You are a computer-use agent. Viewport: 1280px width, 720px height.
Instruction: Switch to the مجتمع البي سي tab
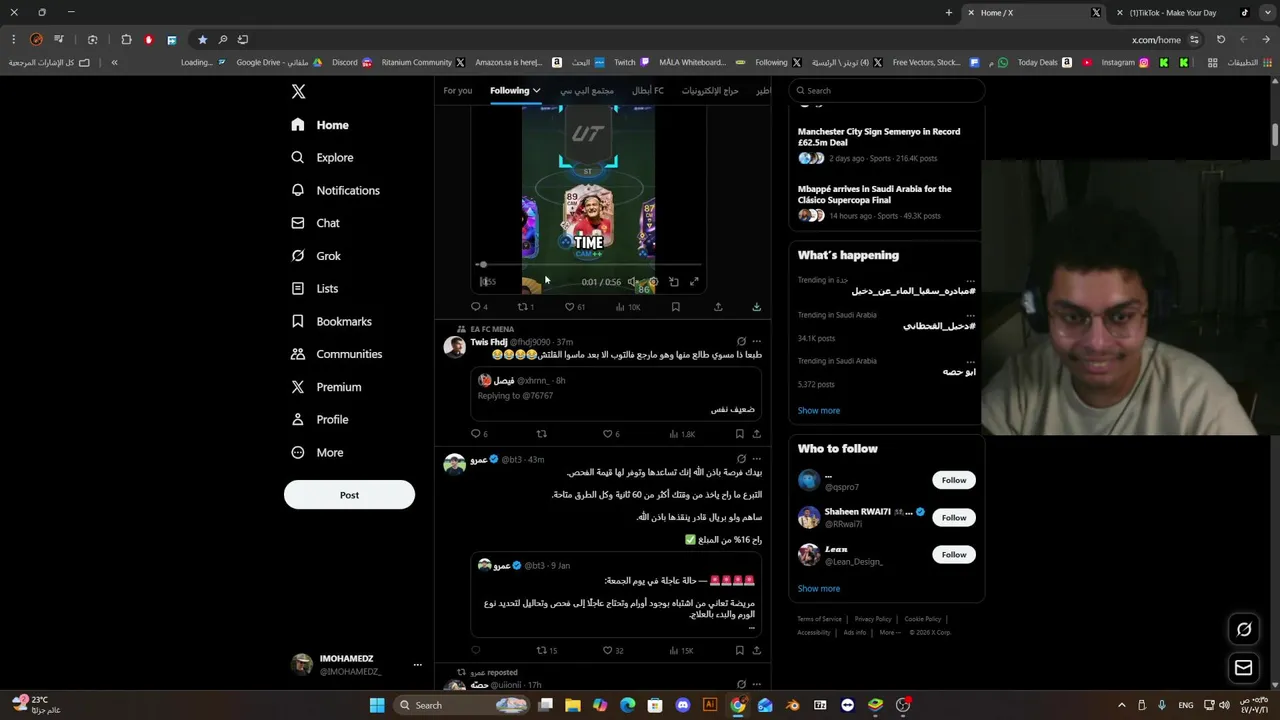click(587, 91)
